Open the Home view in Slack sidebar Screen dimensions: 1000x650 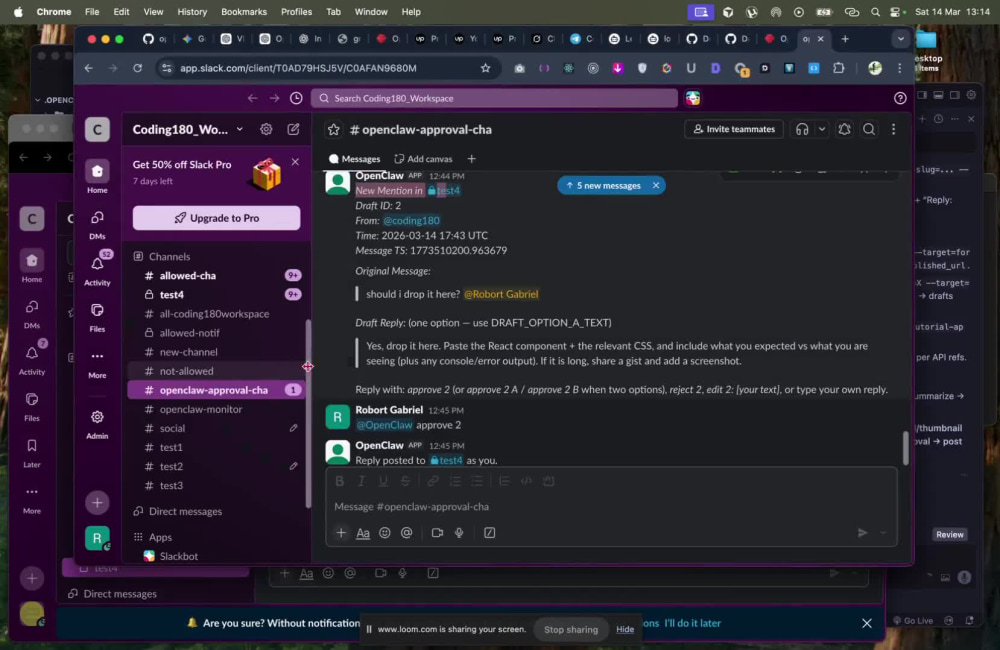click(97, 177)
